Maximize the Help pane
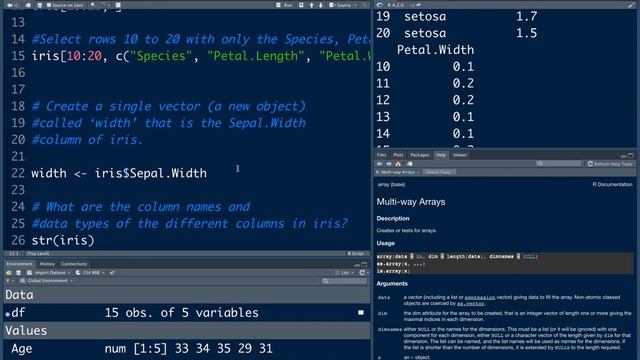The height and width of the screenshot is (360, 640). pyautogui.click(x=631, y=156)
